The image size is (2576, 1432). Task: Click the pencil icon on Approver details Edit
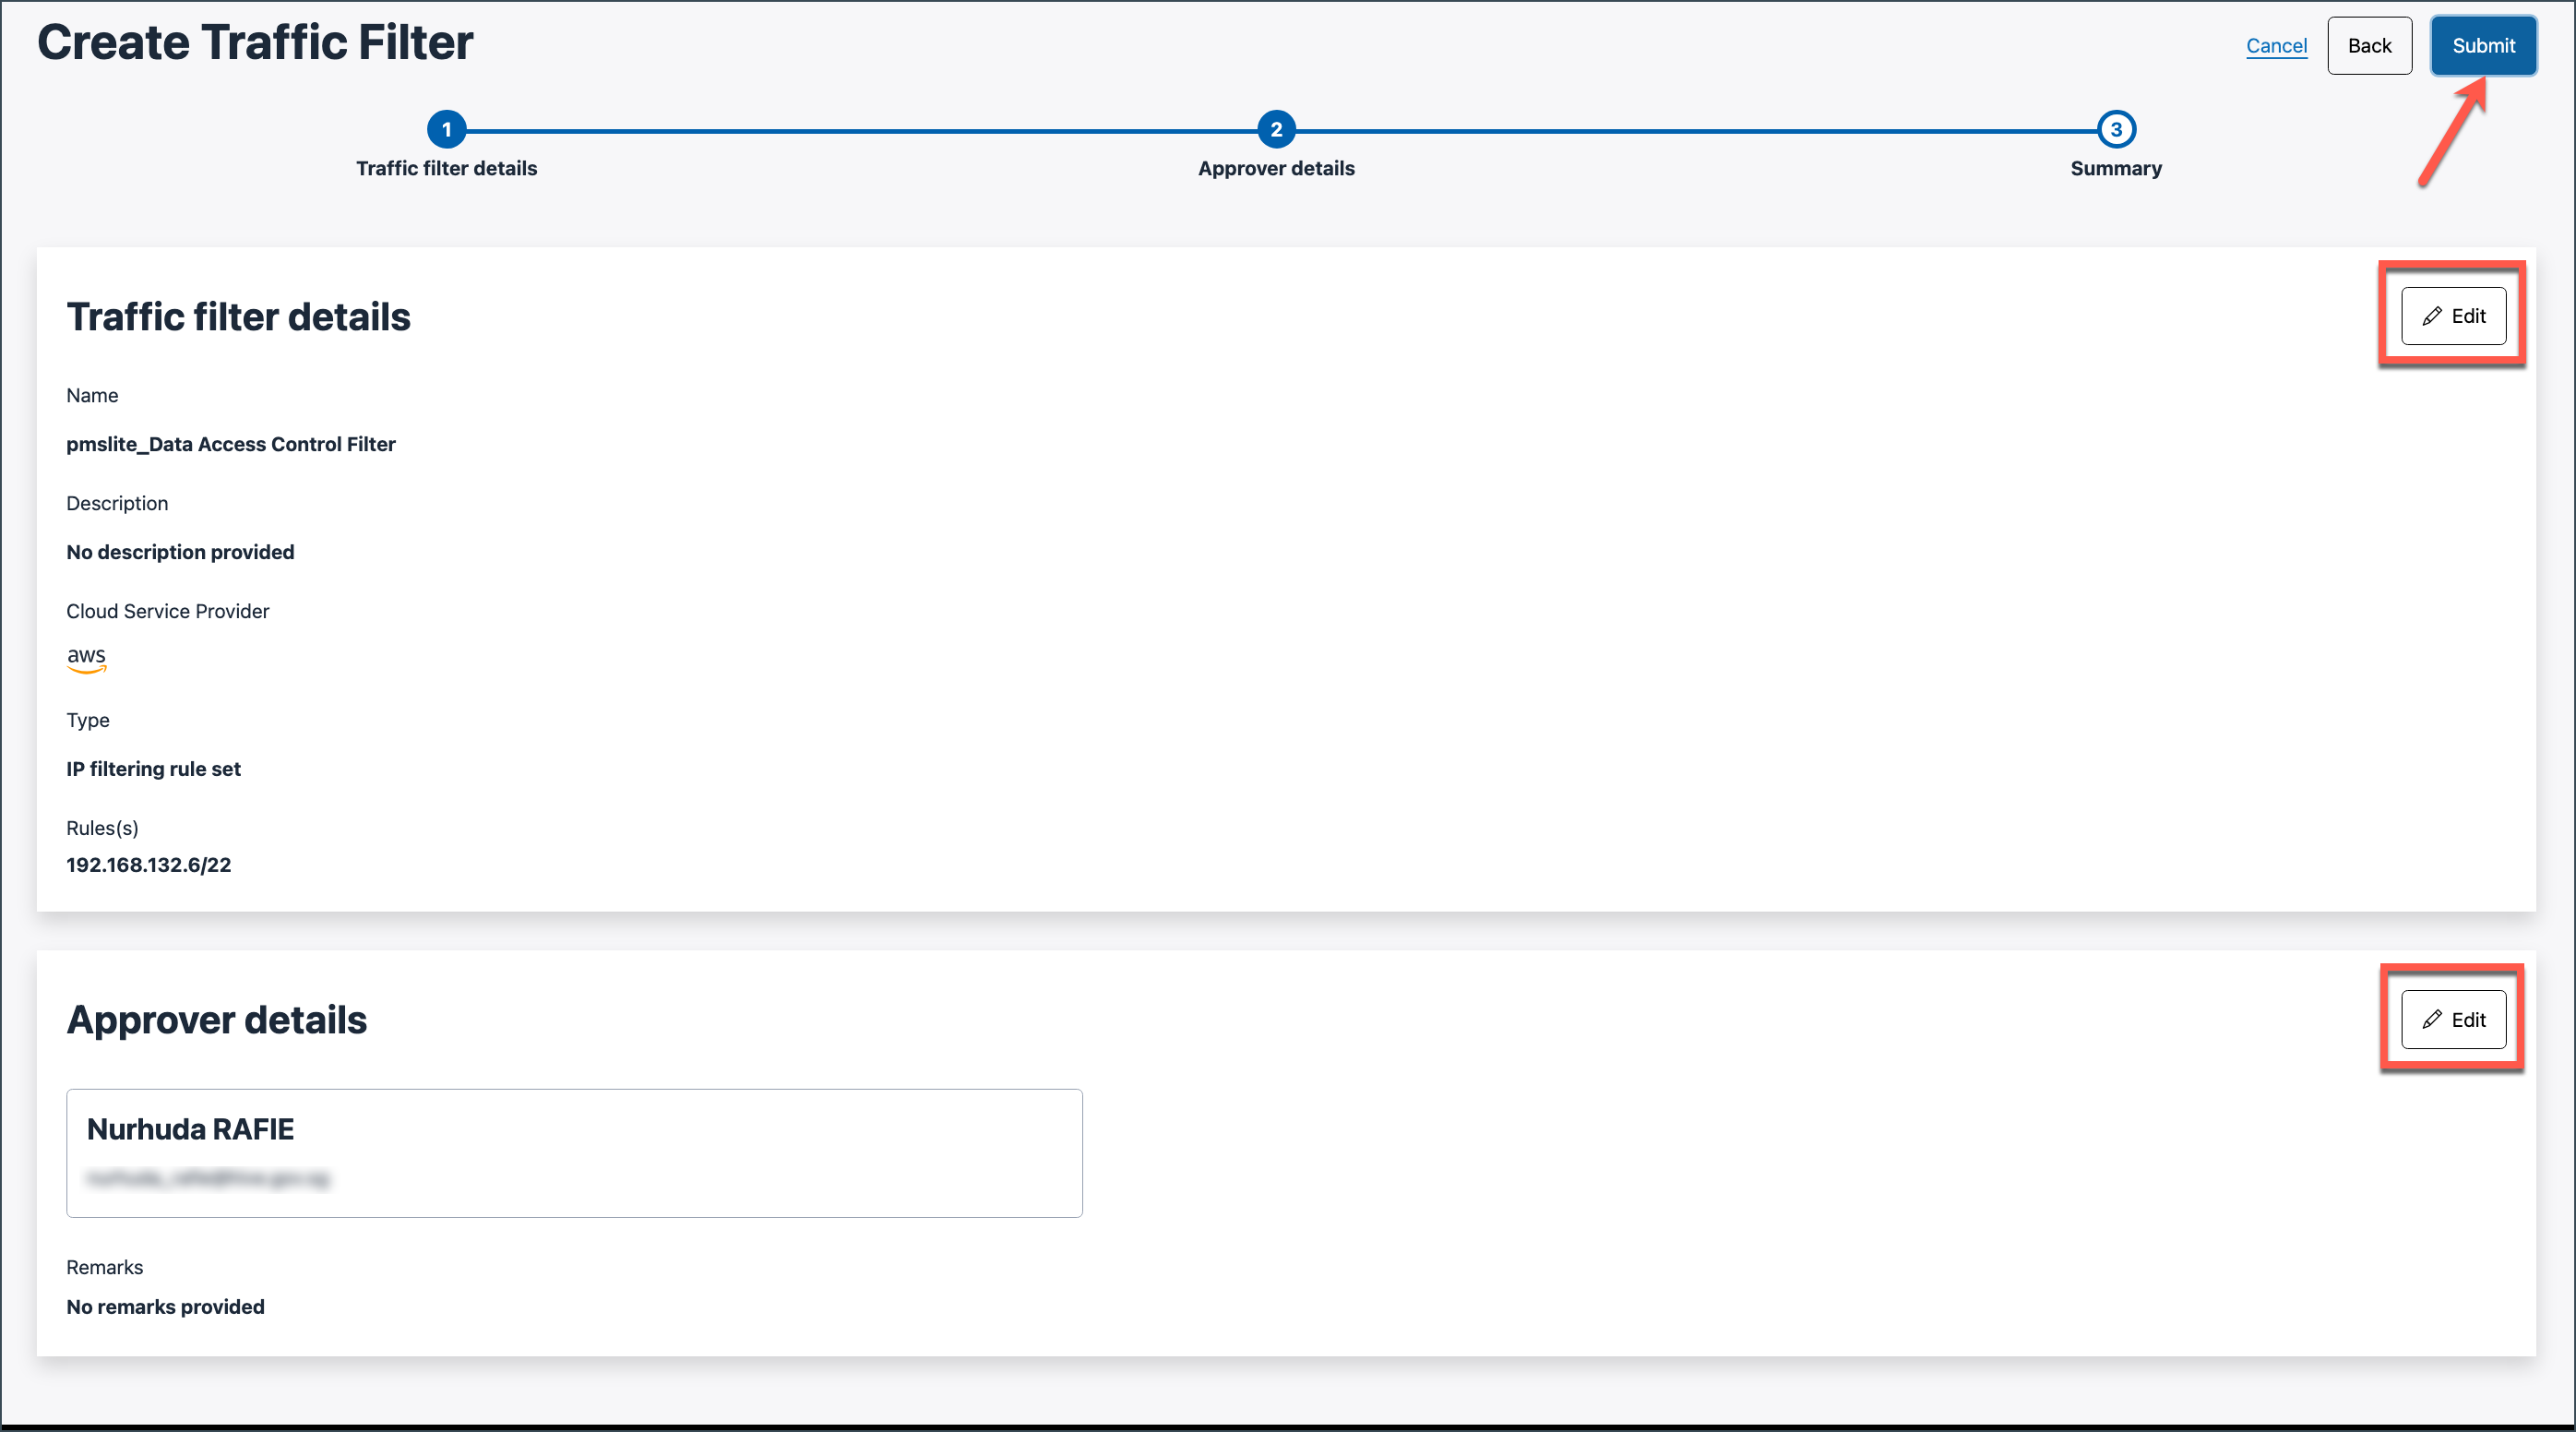tap(2430, 1019)
